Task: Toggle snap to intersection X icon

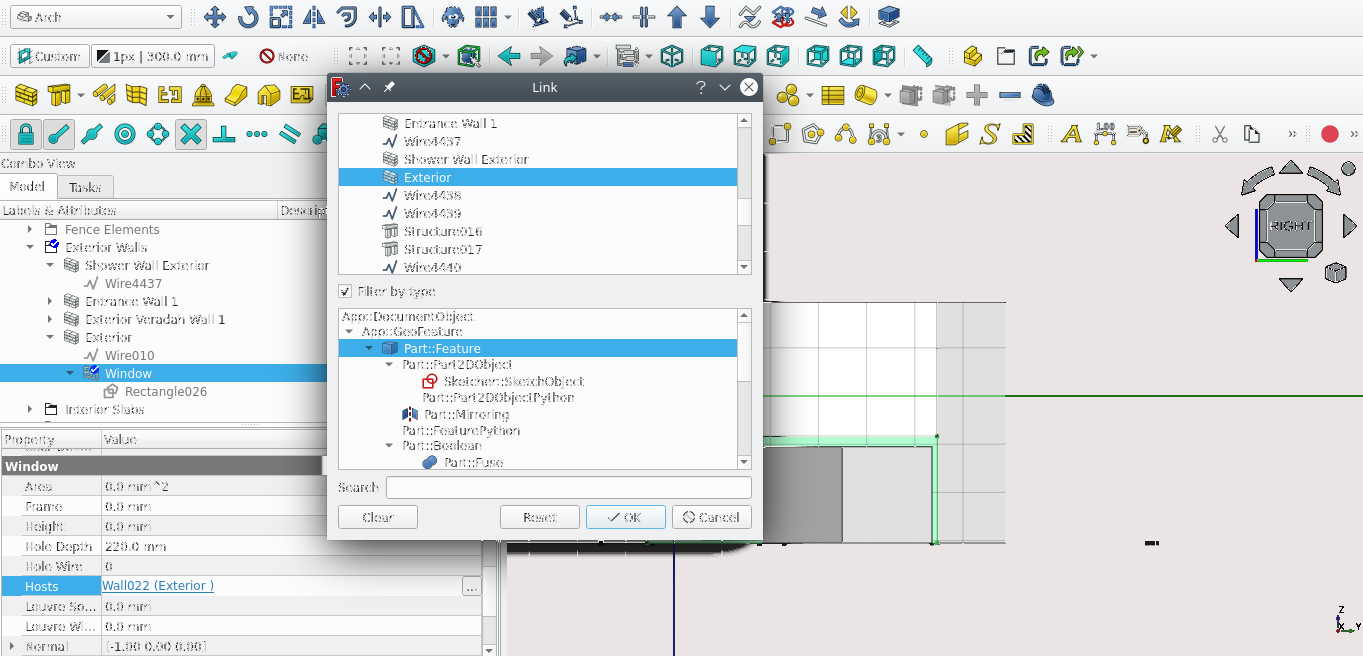Action: pyautogui.click(x=191, y=134)
